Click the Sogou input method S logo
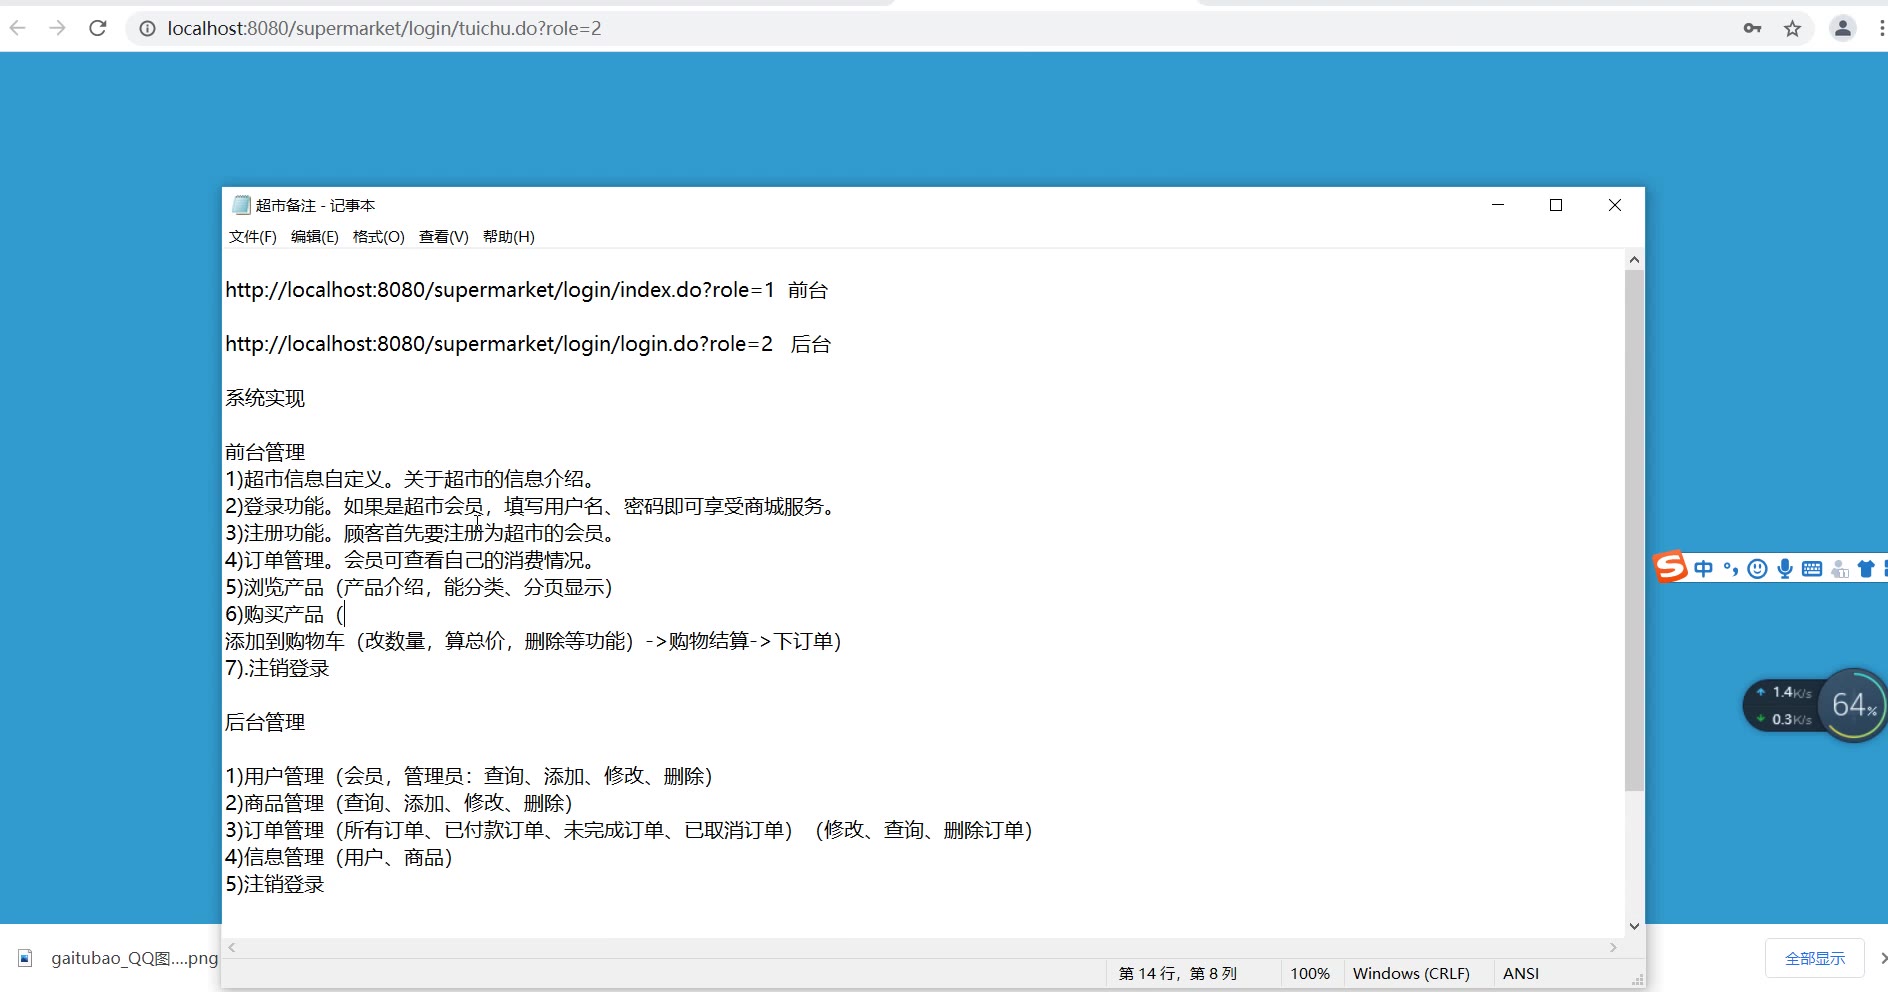This screenshot has height=992, width=1888. coord(1670,567)
